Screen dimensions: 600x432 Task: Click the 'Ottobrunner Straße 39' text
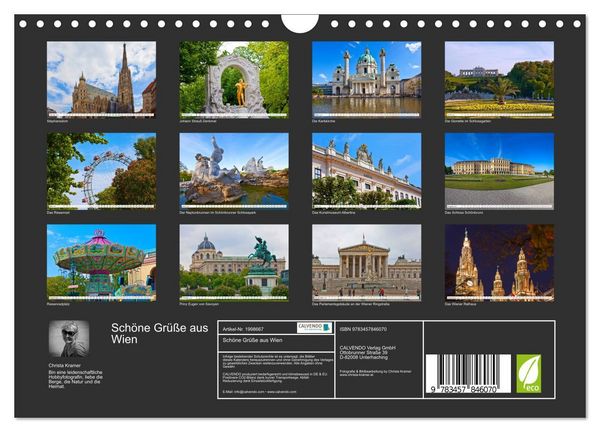pyautogui.click(x=364, y=352)
